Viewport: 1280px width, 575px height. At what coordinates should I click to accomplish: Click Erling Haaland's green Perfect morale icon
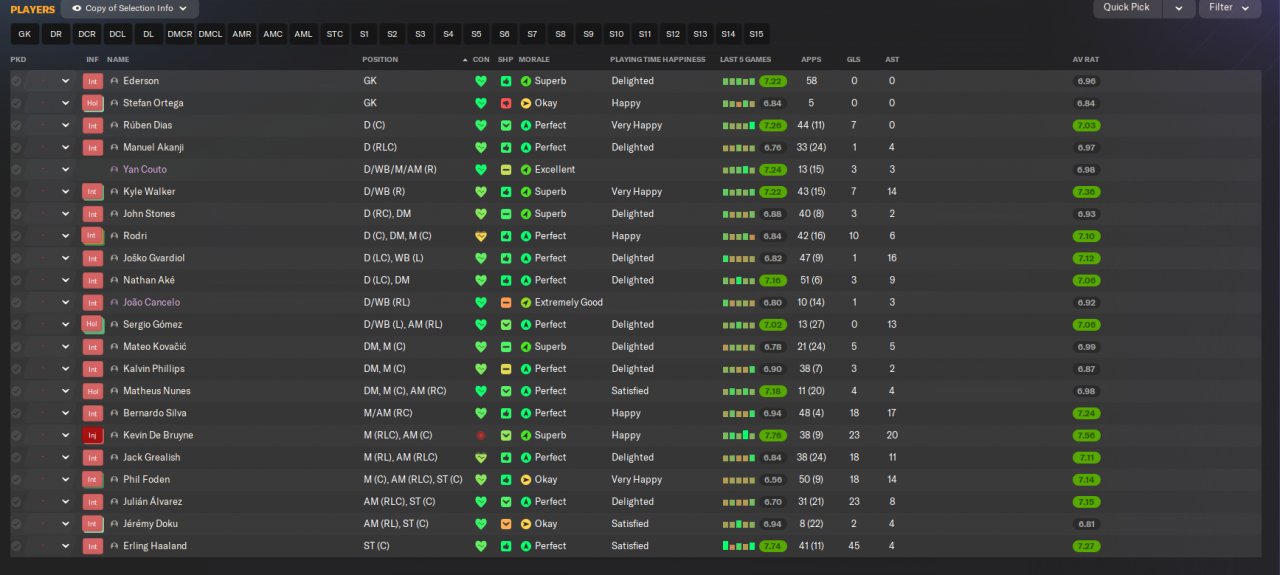[x=526, y=546]
